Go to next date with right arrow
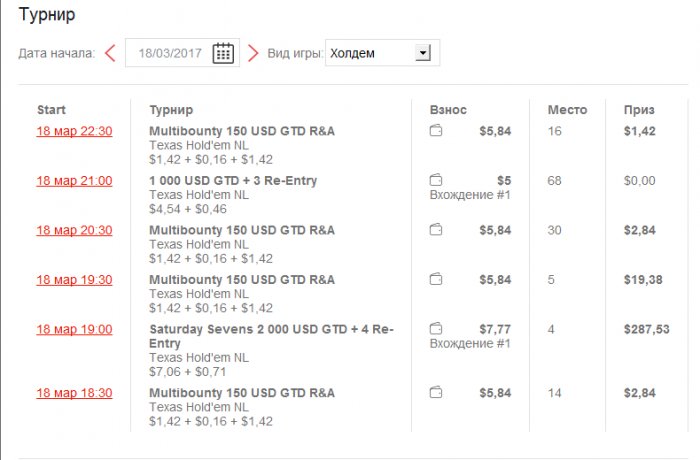 [x=253, y=53]
